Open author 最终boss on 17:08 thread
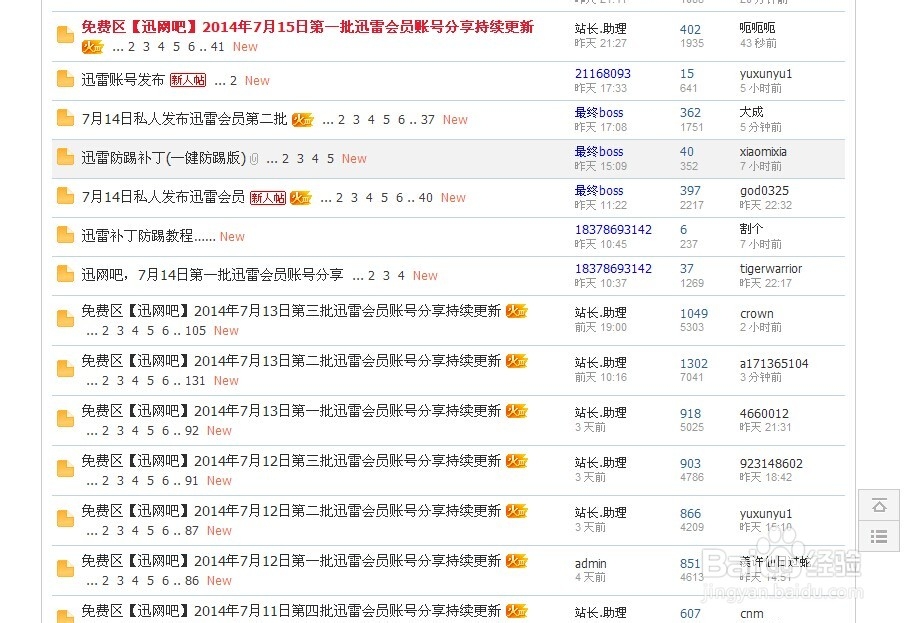 (x=599, y=112)
